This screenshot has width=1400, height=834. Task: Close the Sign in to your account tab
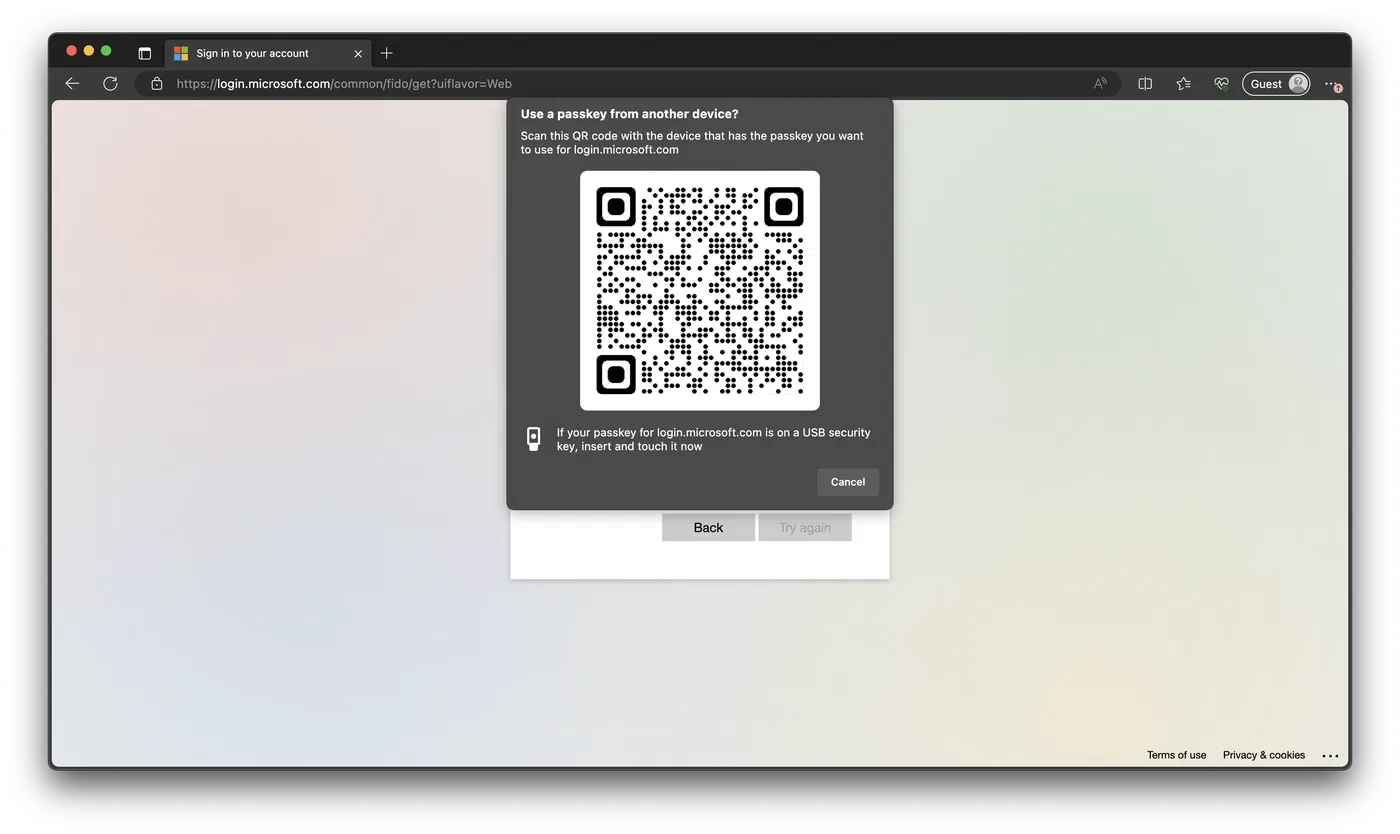(x=358, y=54)
